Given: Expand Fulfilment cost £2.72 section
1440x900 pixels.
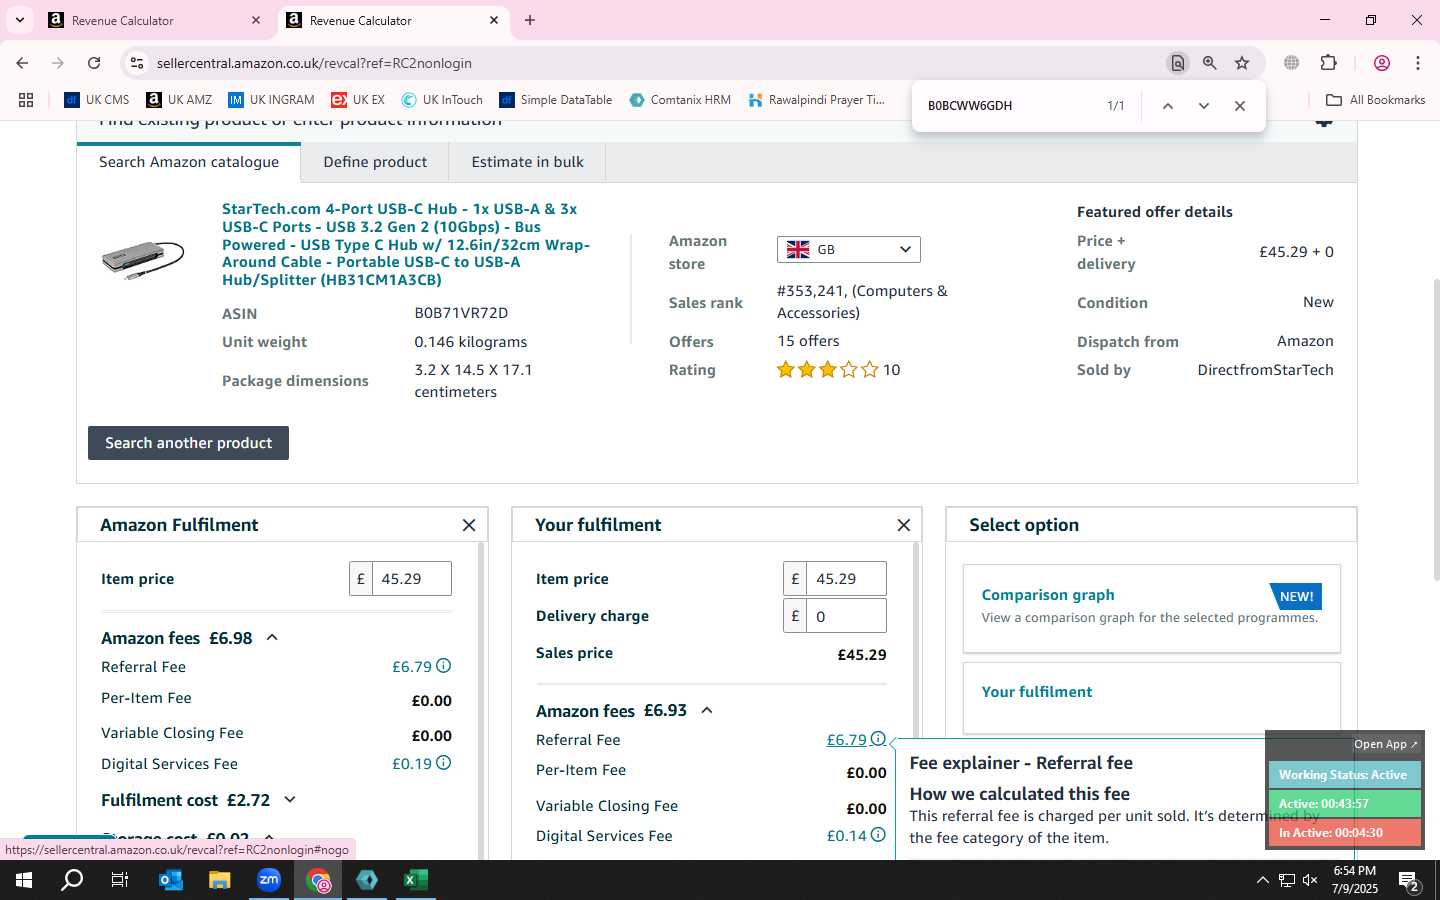Looking at the screenshot, I should coord(290,800).
